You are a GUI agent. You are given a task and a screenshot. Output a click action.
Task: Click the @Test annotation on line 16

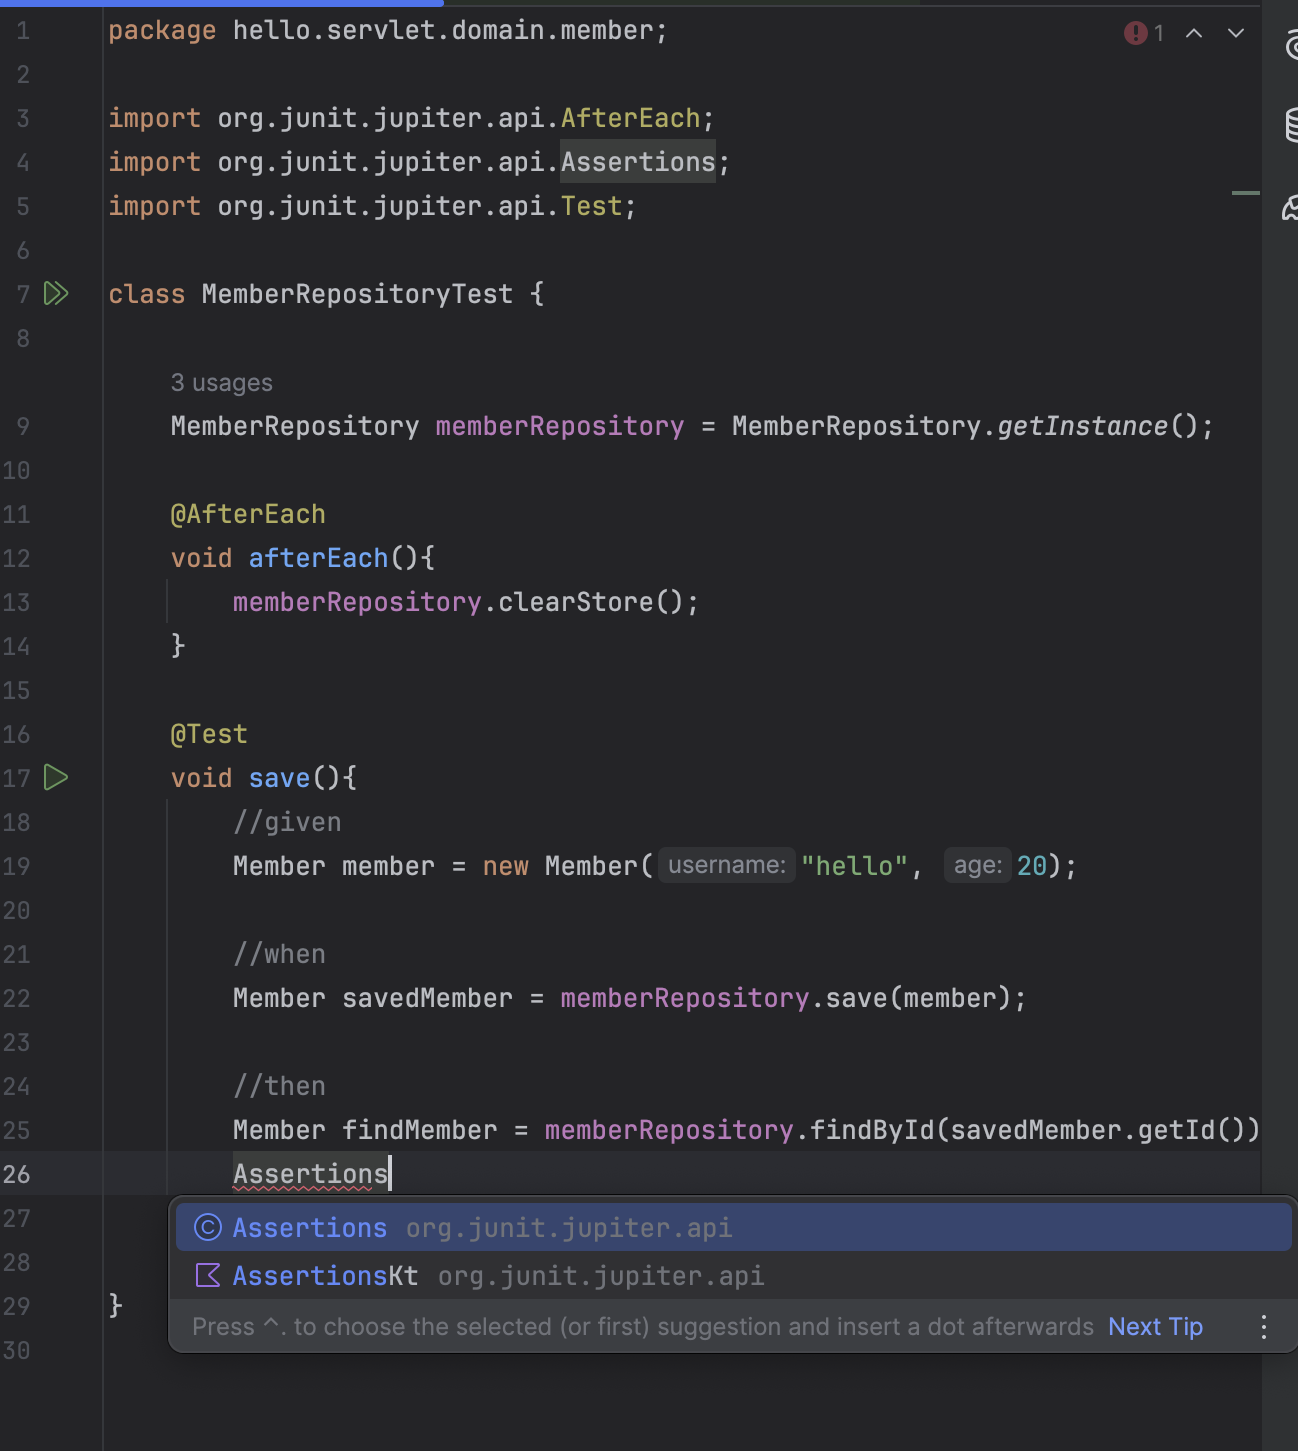coord(209,734)
